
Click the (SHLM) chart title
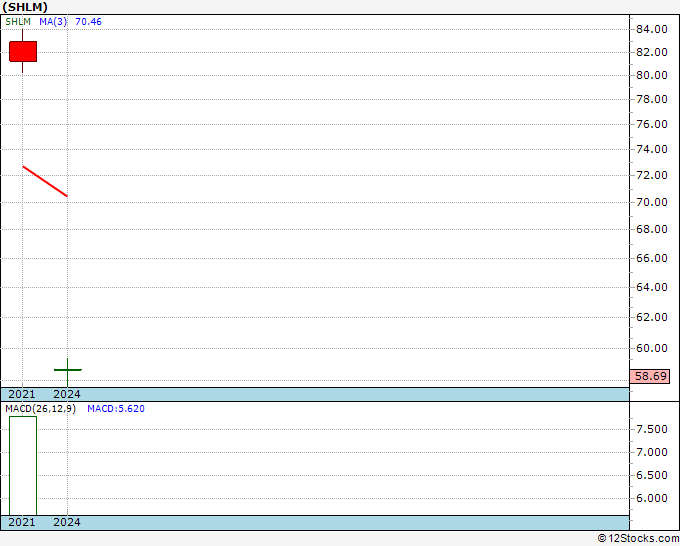(25, 7)
